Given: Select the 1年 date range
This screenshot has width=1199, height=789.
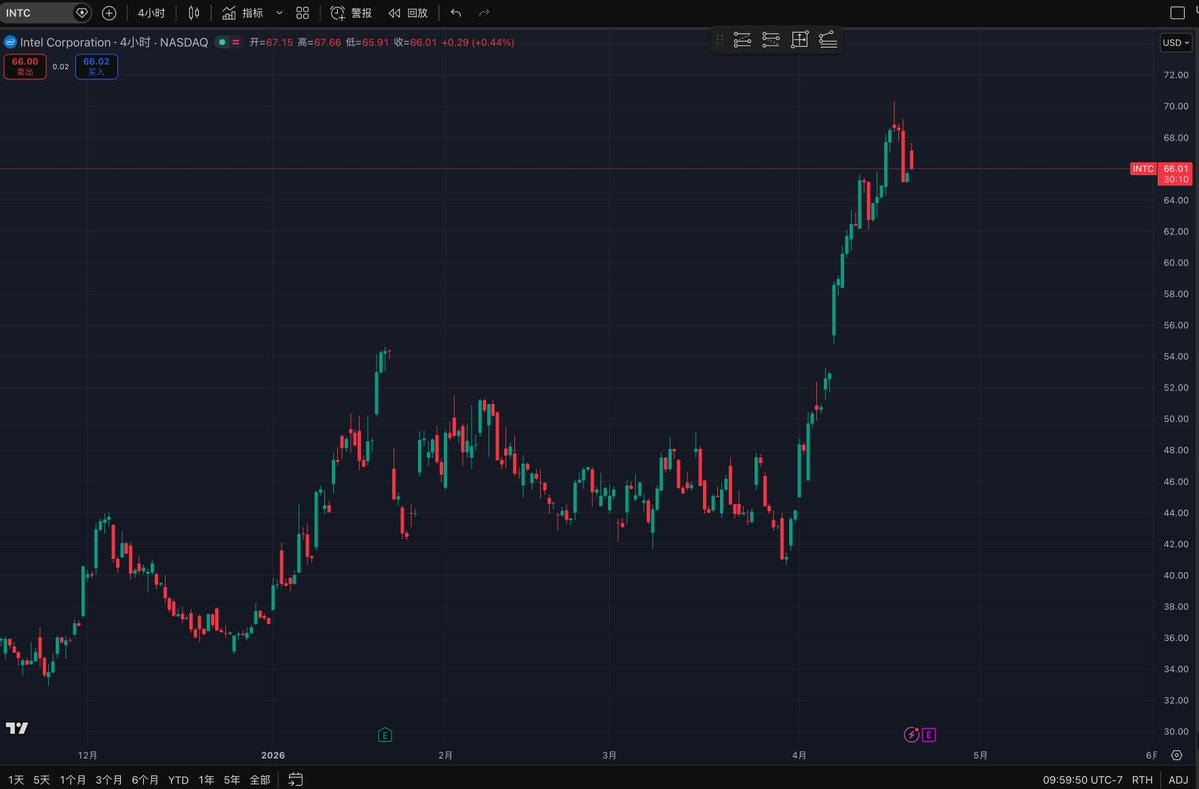Looking at the screenshot, I should [206, 780].
